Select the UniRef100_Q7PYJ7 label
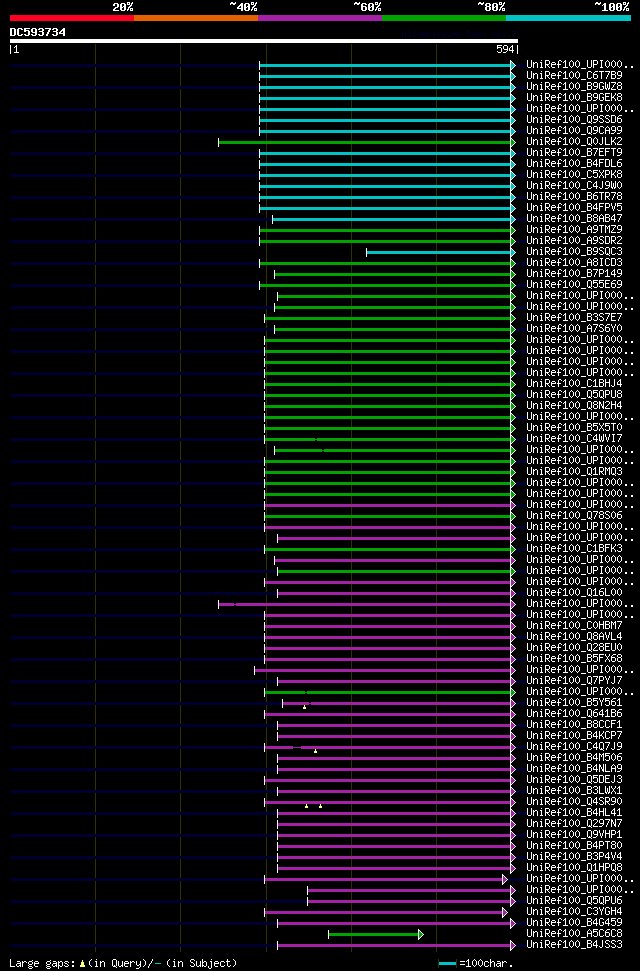This screenshot has width=640, height=971. 574,681
